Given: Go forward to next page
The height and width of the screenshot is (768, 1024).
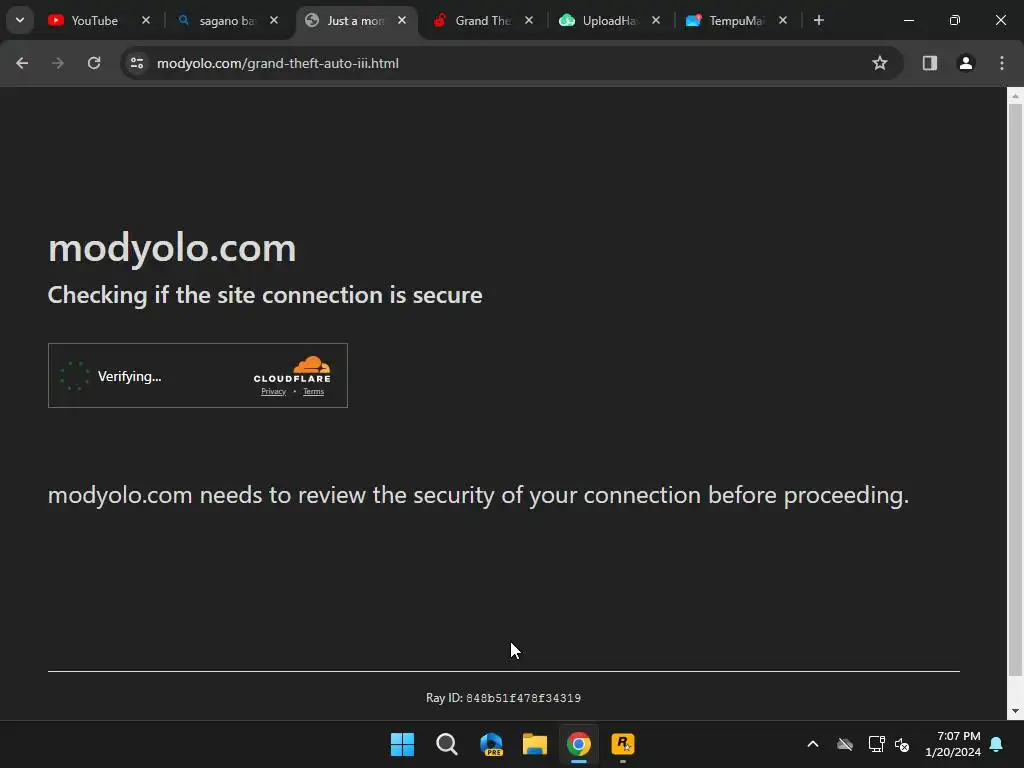Looking at the screenshot, I should pos(58,63).
